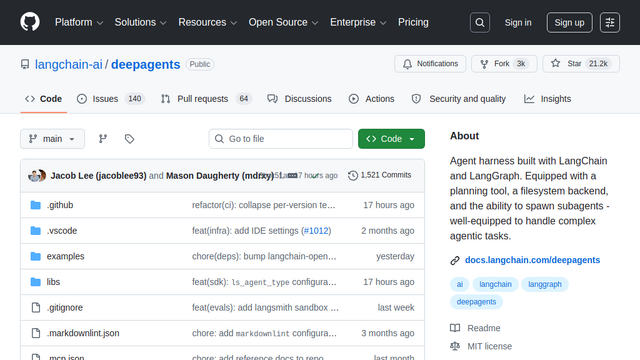This screenshot has height=360, width=640.
Task: Switch to Security and quality tab
Action: pos(459,99)
